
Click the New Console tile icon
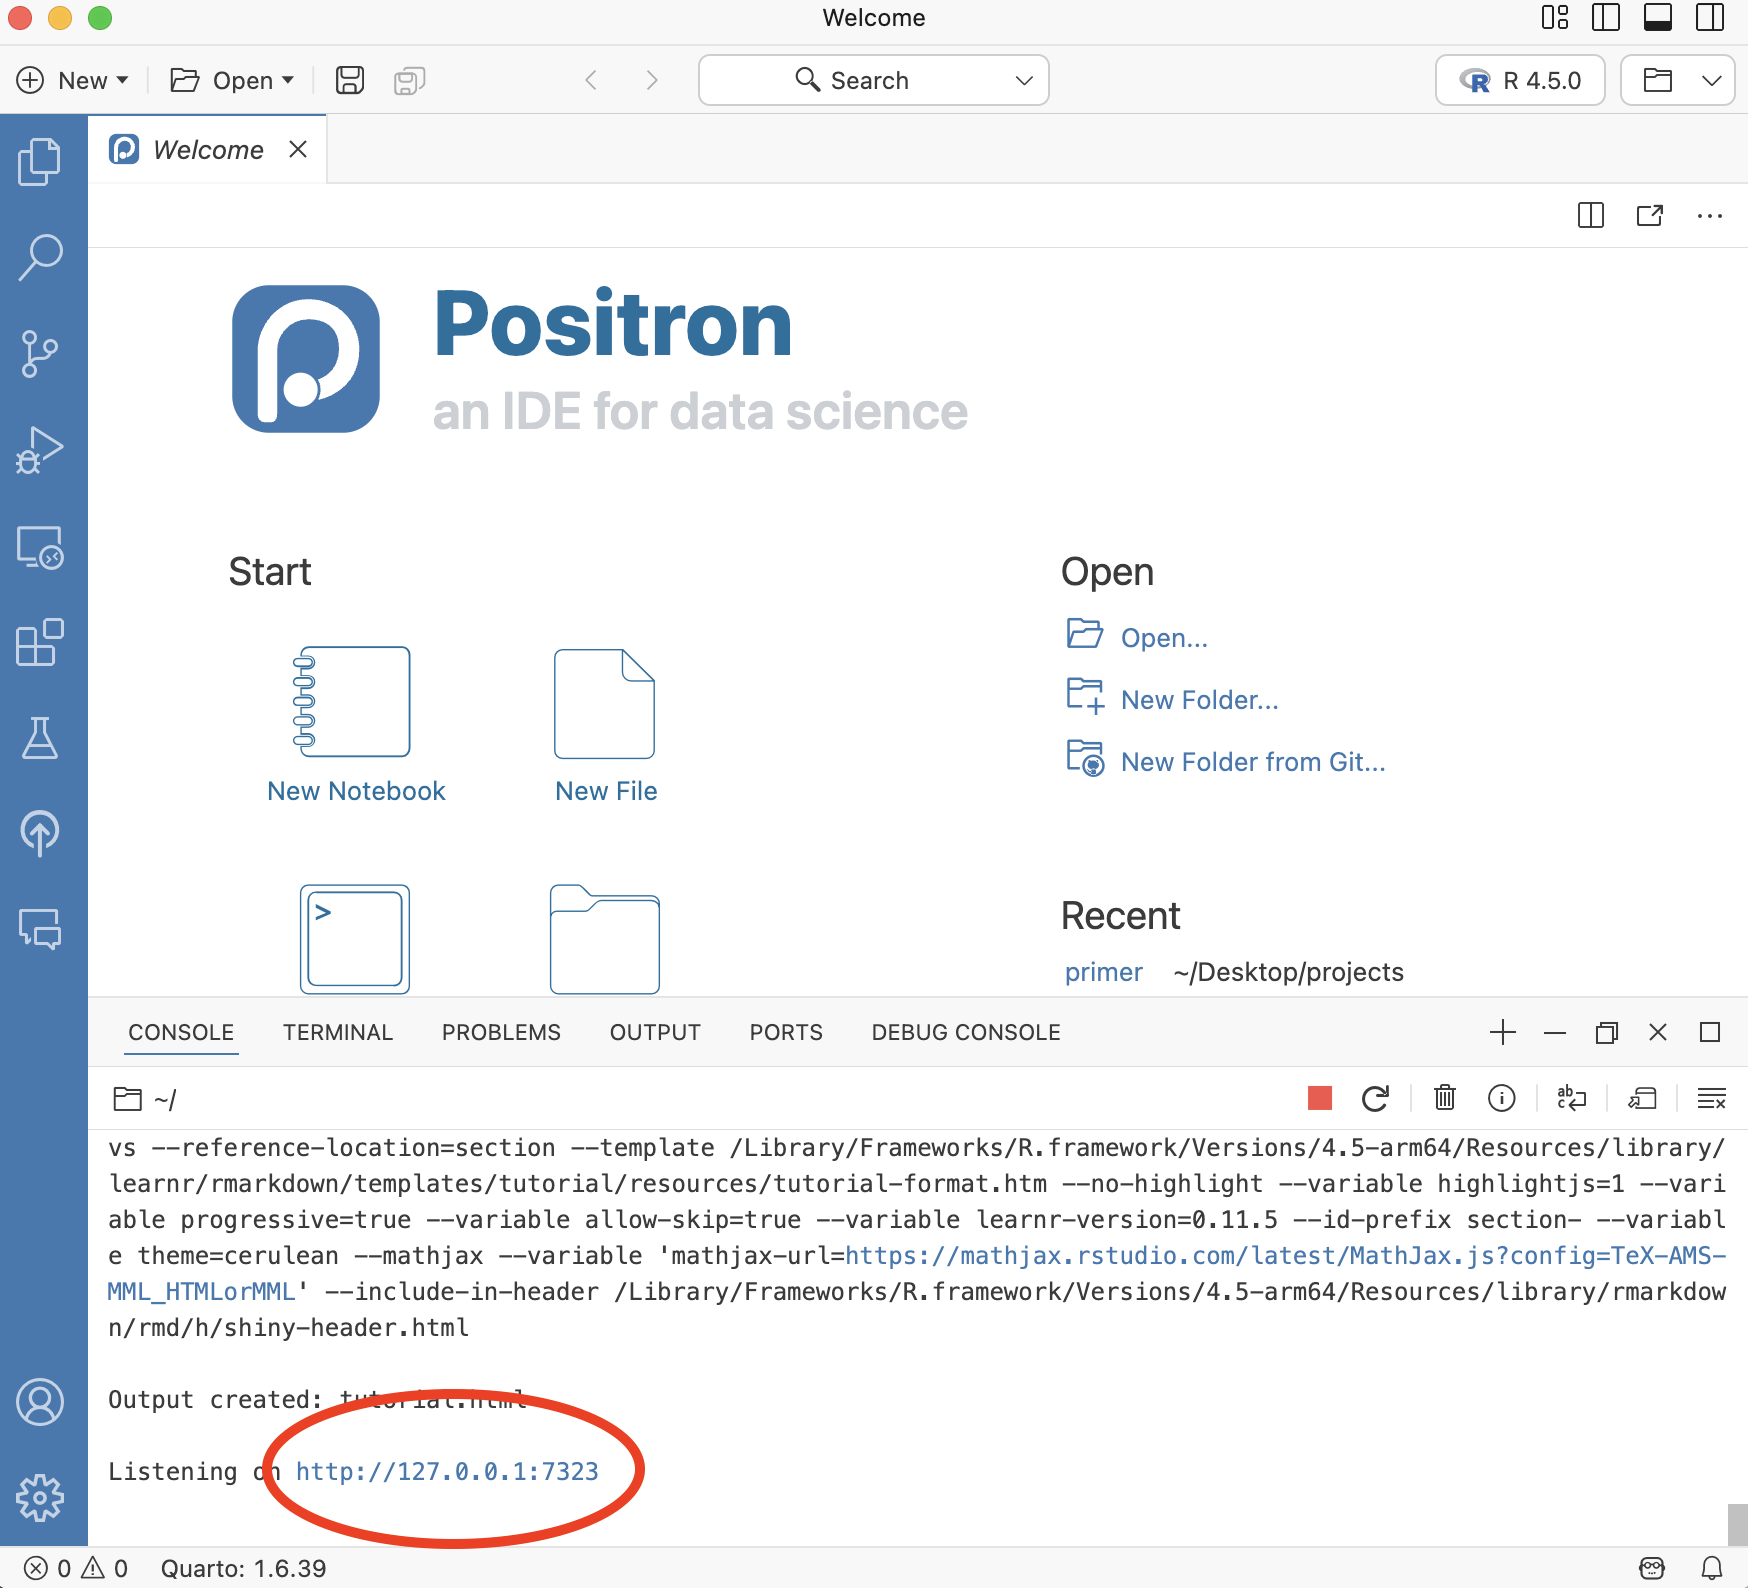click(355, 939)
